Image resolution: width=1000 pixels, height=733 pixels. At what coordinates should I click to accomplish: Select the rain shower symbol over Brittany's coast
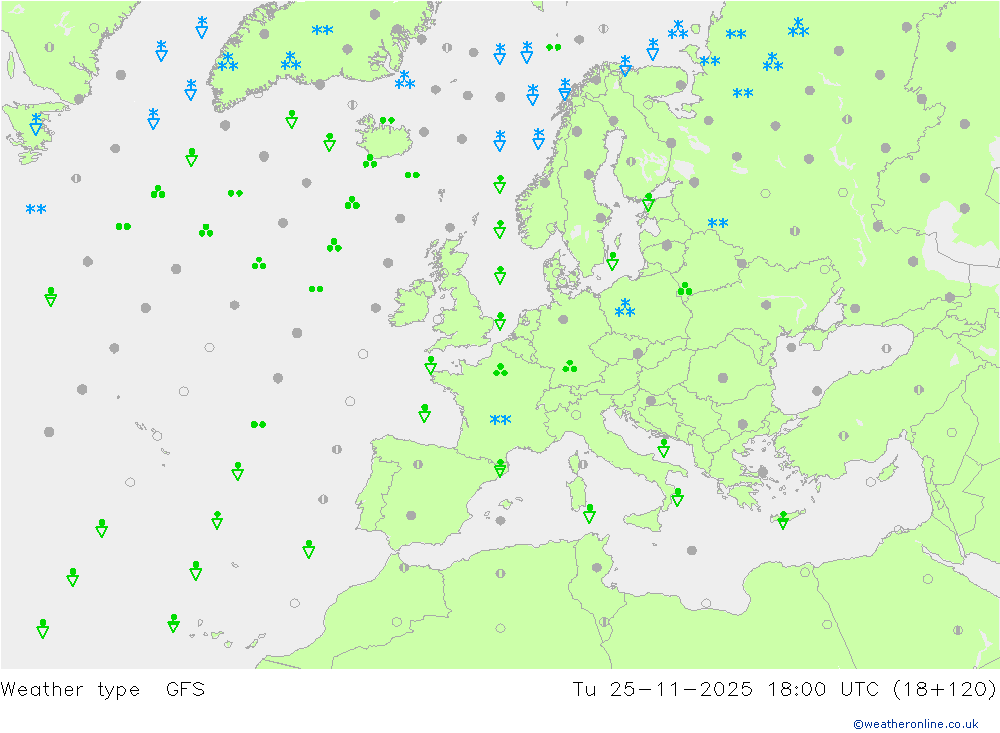point(430,365)
